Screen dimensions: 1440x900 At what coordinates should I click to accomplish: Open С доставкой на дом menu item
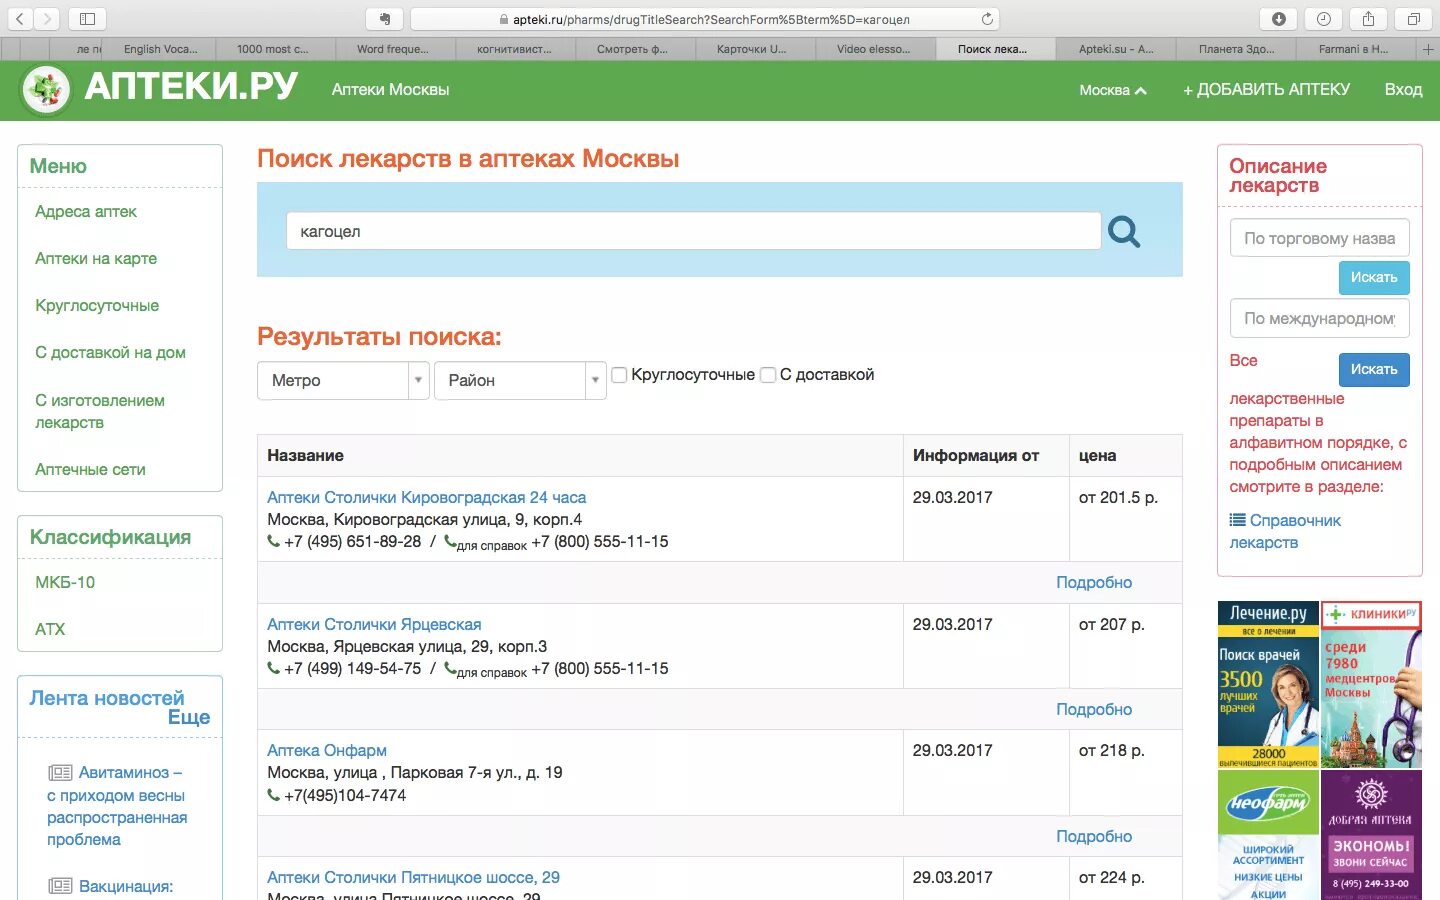[x=110, y=352]
